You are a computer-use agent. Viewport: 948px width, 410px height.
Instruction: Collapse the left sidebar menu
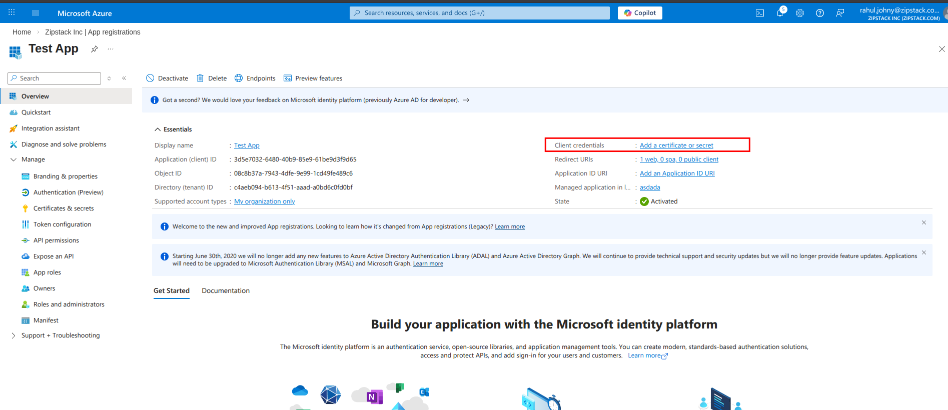[x=124, y=78]
